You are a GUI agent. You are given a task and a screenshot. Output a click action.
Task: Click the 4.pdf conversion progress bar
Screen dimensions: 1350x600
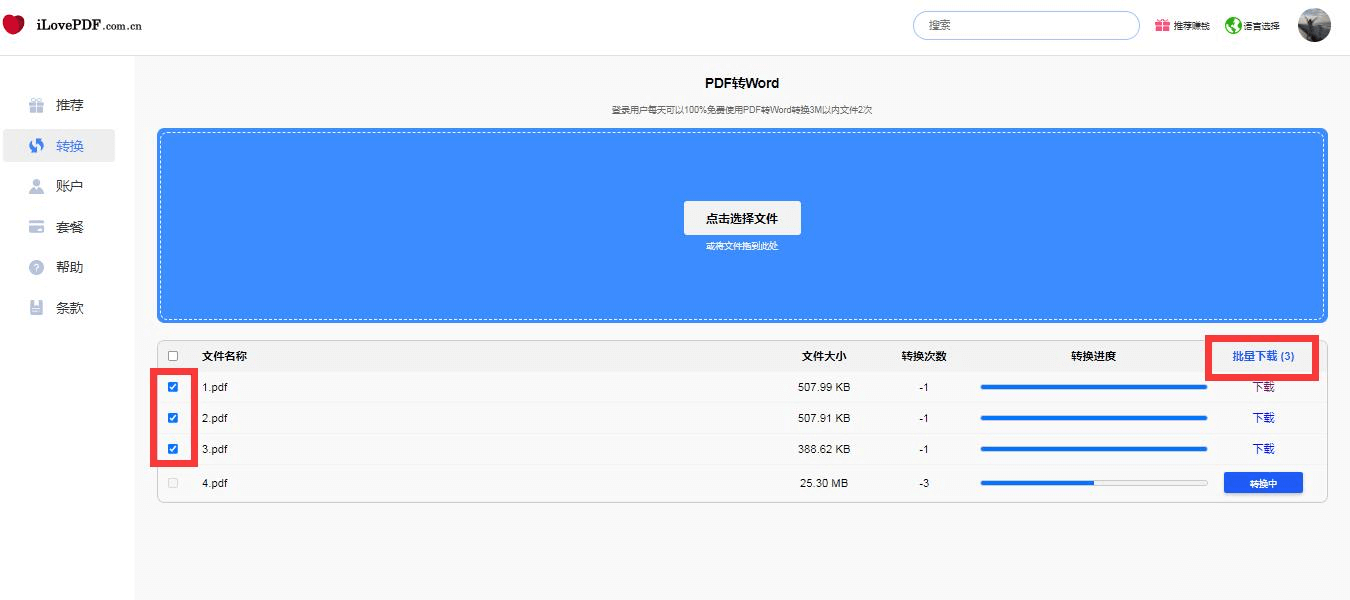1094,483
